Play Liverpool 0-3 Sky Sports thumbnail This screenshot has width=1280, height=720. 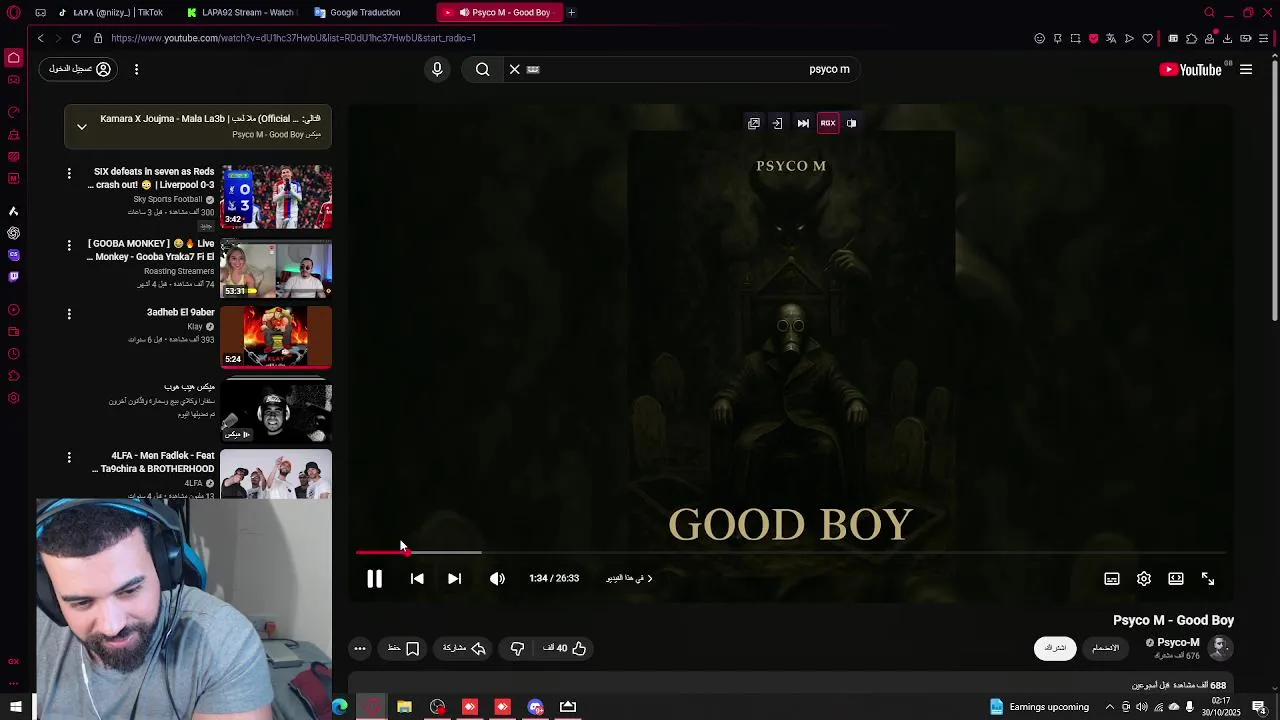(x=276, y=197)
